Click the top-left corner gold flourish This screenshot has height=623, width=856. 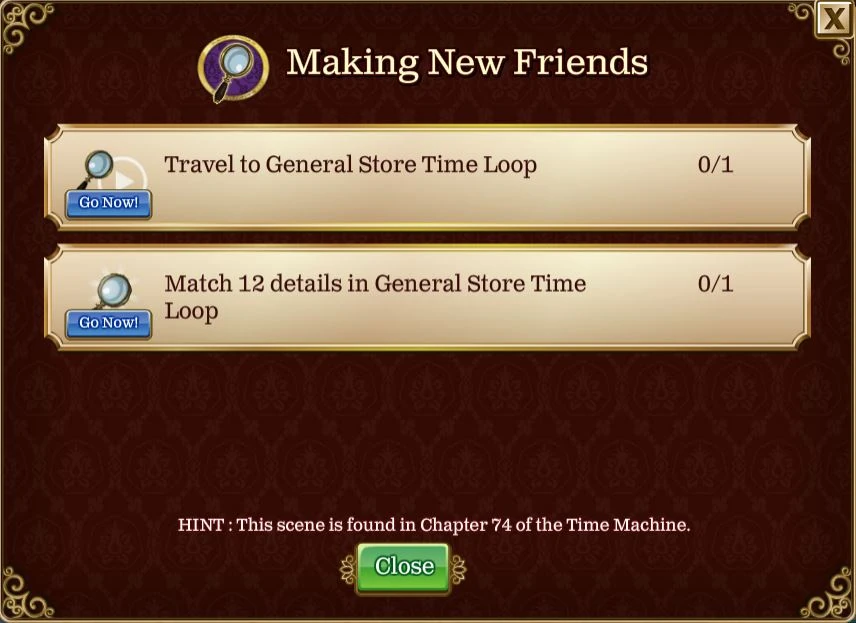(x=25, y=26)
